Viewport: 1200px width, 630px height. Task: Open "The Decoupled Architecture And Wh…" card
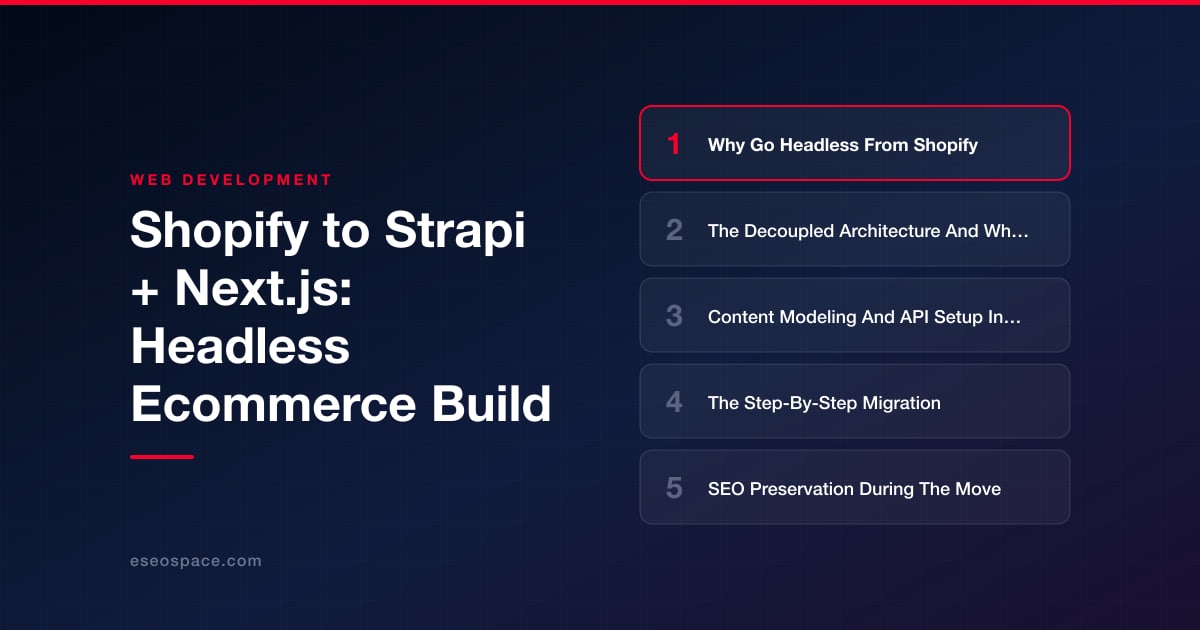(855, 229)
